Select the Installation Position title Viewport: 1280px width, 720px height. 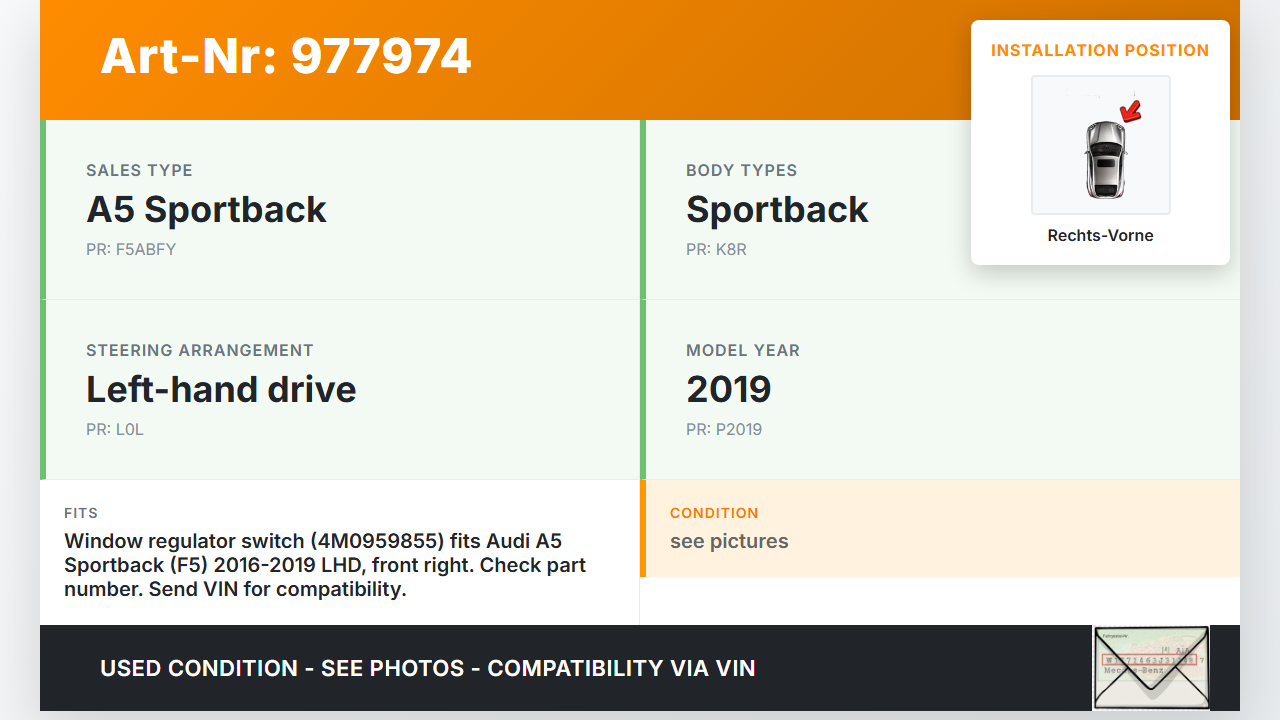pyautogui.click(x=1100, y=50)
